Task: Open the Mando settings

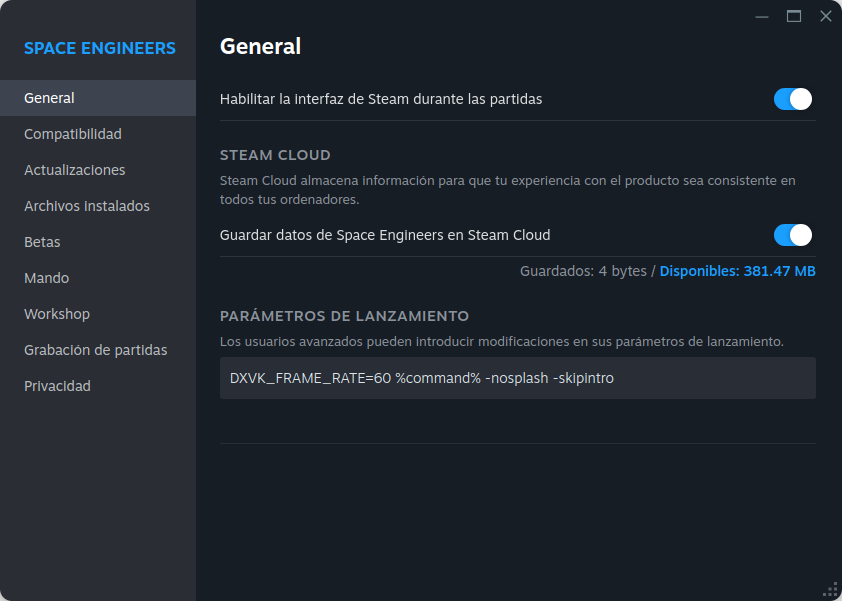Action: [x=98, y=278]
